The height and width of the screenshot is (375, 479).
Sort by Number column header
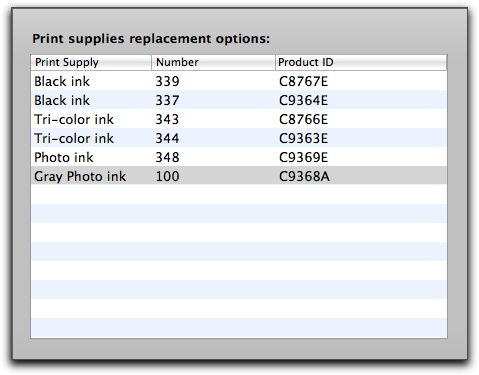coord(213,62)
